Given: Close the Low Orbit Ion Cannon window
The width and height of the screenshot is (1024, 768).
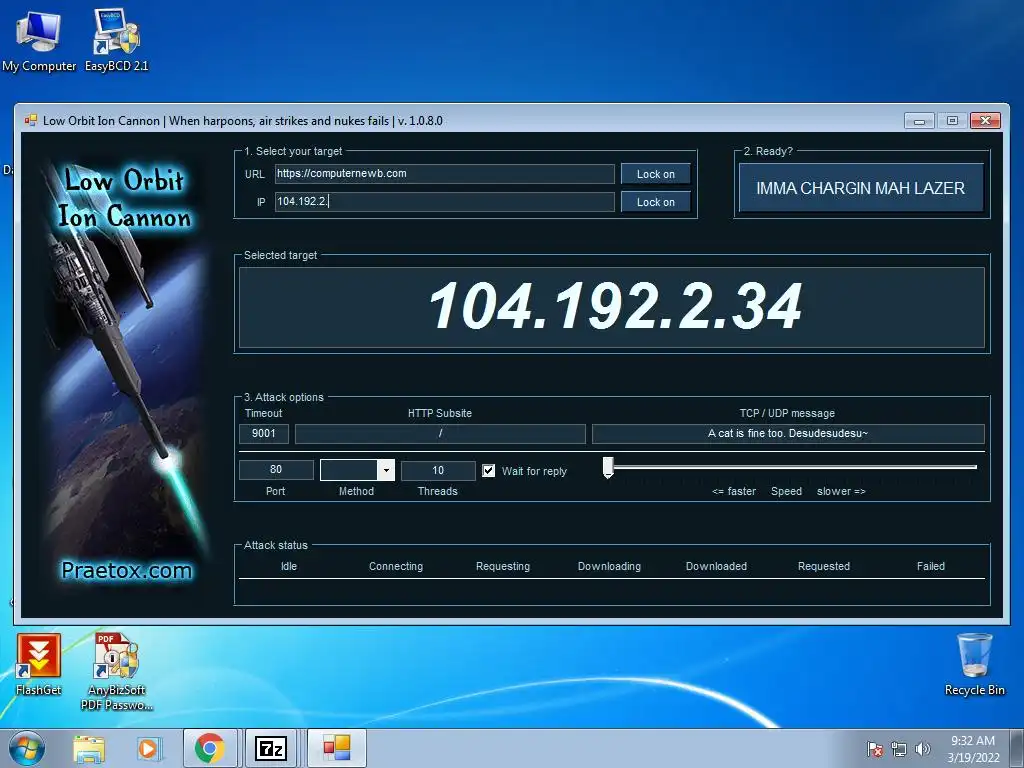Looking at the screenshot, I should pyautogui.click(x=985, y=121).
